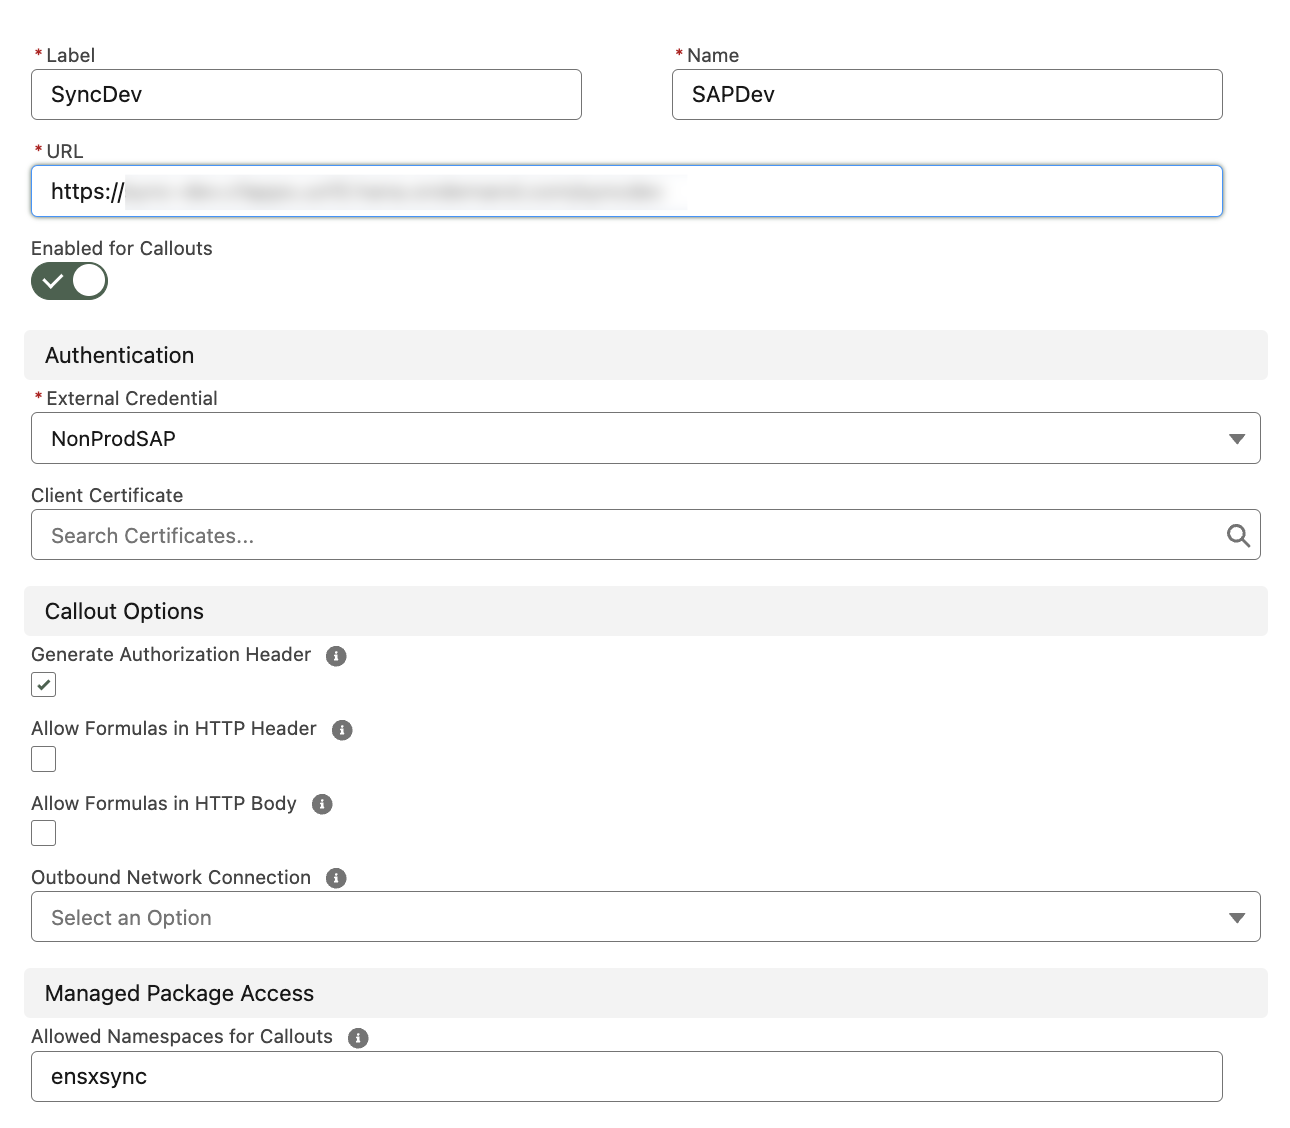Click the Search Certificates field
The image size is (1290, 1128).
pyautogui.click(x=645, y=535)
